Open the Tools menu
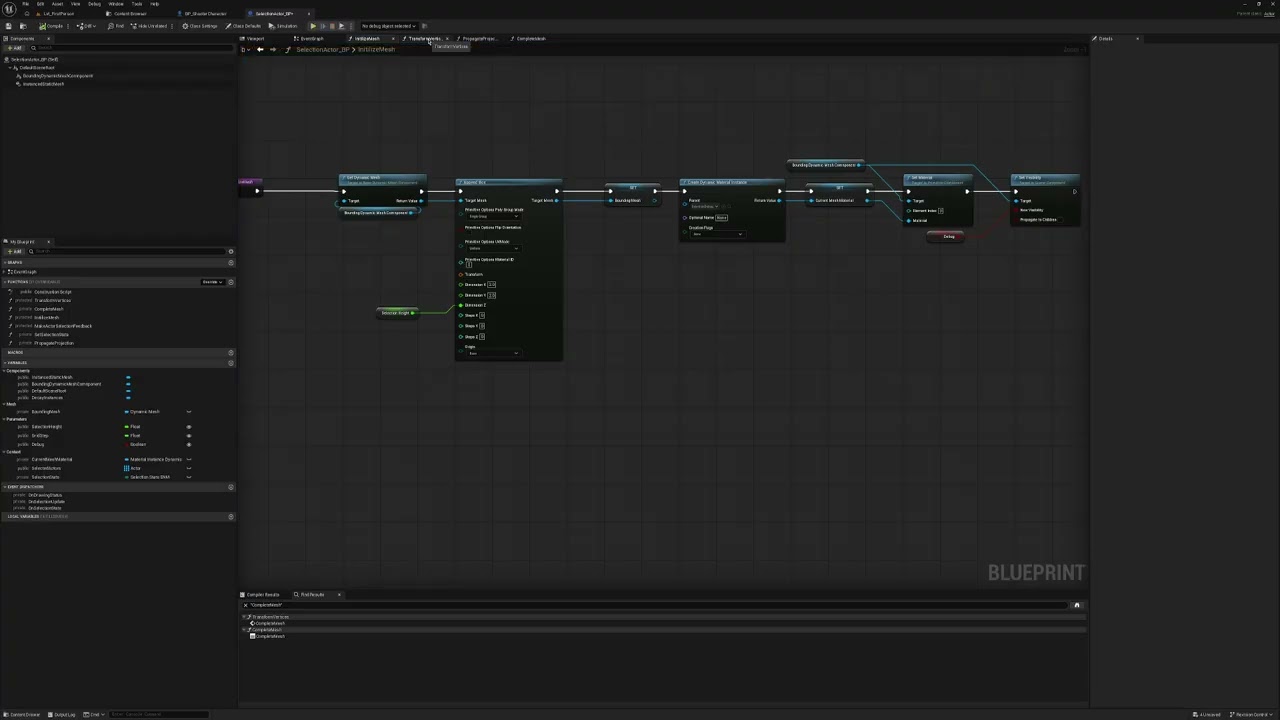Image resolution: width=1280 pixels, height=720 pixels. click(137, 4)
